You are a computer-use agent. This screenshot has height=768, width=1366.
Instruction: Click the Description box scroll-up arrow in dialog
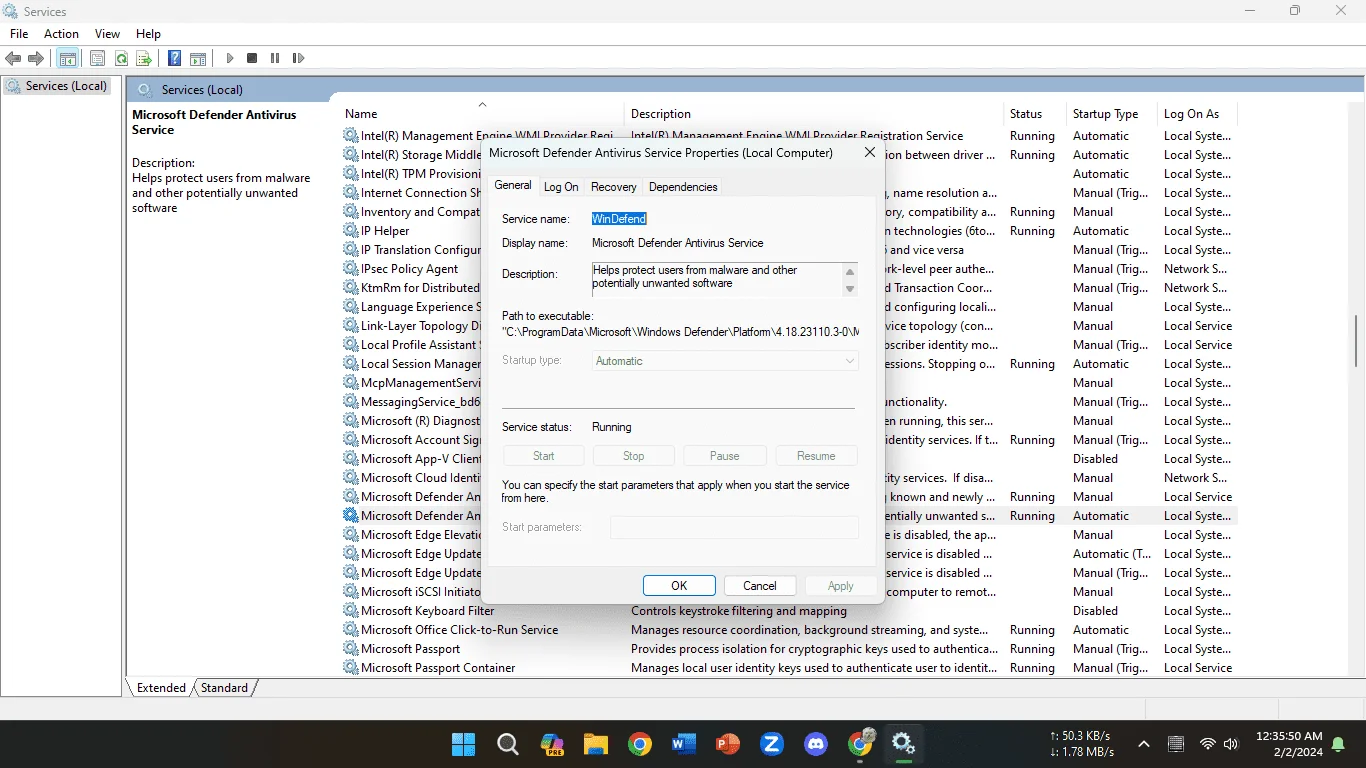pyautogui.click(x=850, y=271)
